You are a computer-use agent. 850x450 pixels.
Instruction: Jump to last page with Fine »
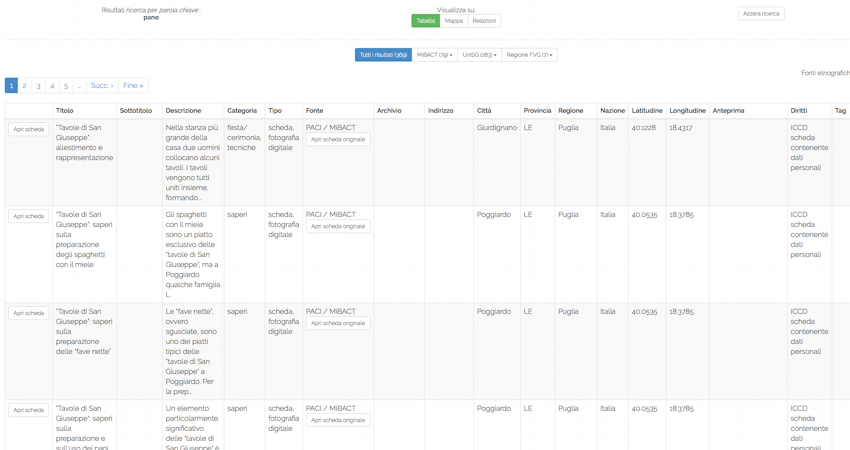click(x=133, y=86)
